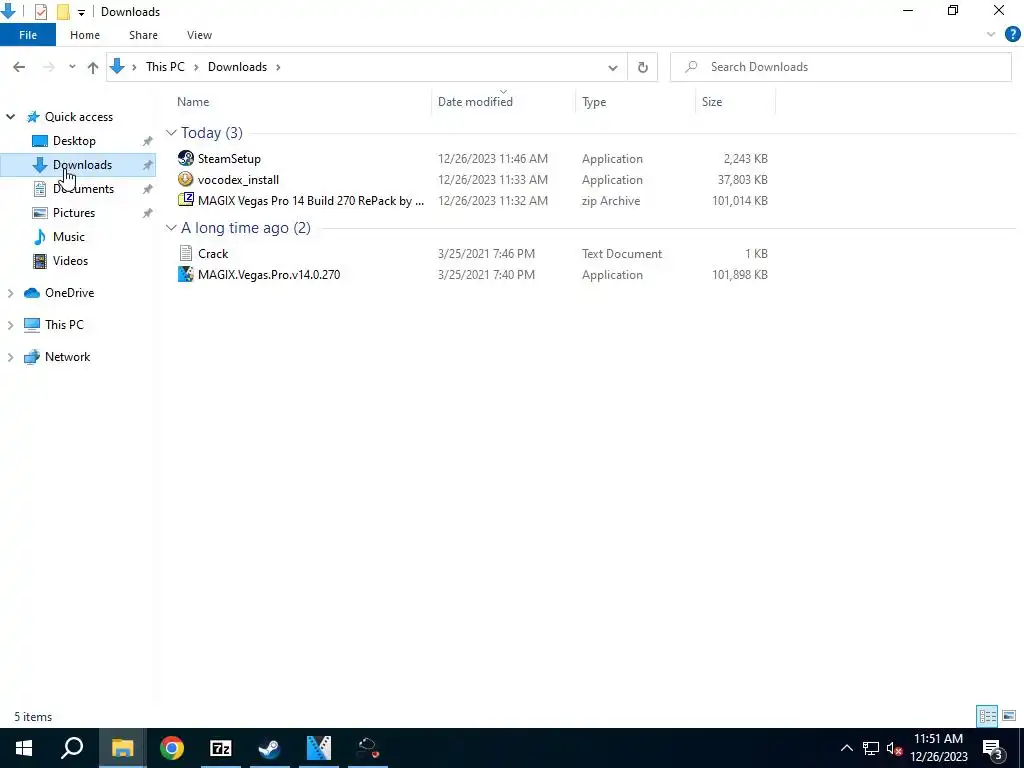The width and height of the screenshot is (1024, 768).
Task: Click the muted volume tray icon
Action: click(x=894, y=748)
